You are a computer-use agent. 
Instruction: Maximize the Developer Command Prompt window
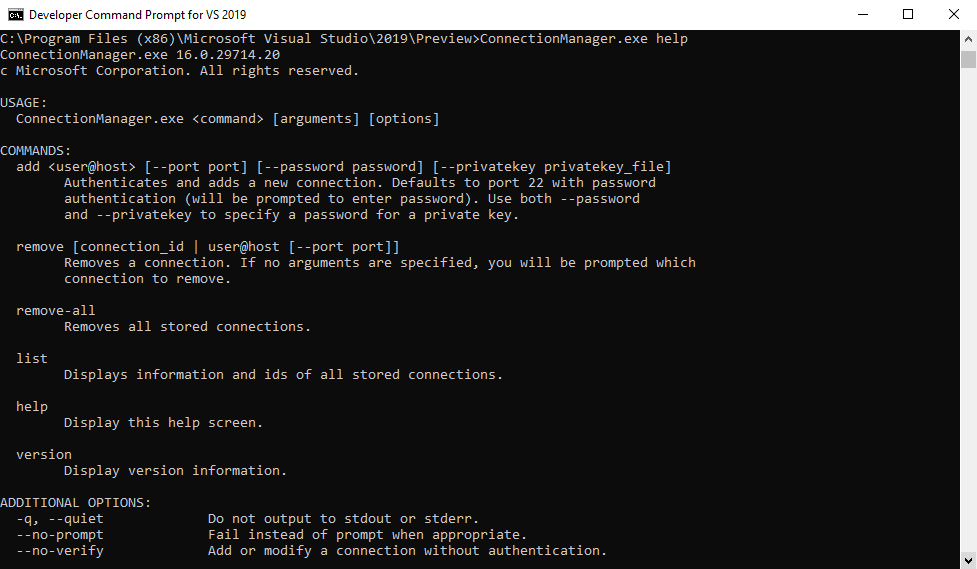(x=908, y=15)
